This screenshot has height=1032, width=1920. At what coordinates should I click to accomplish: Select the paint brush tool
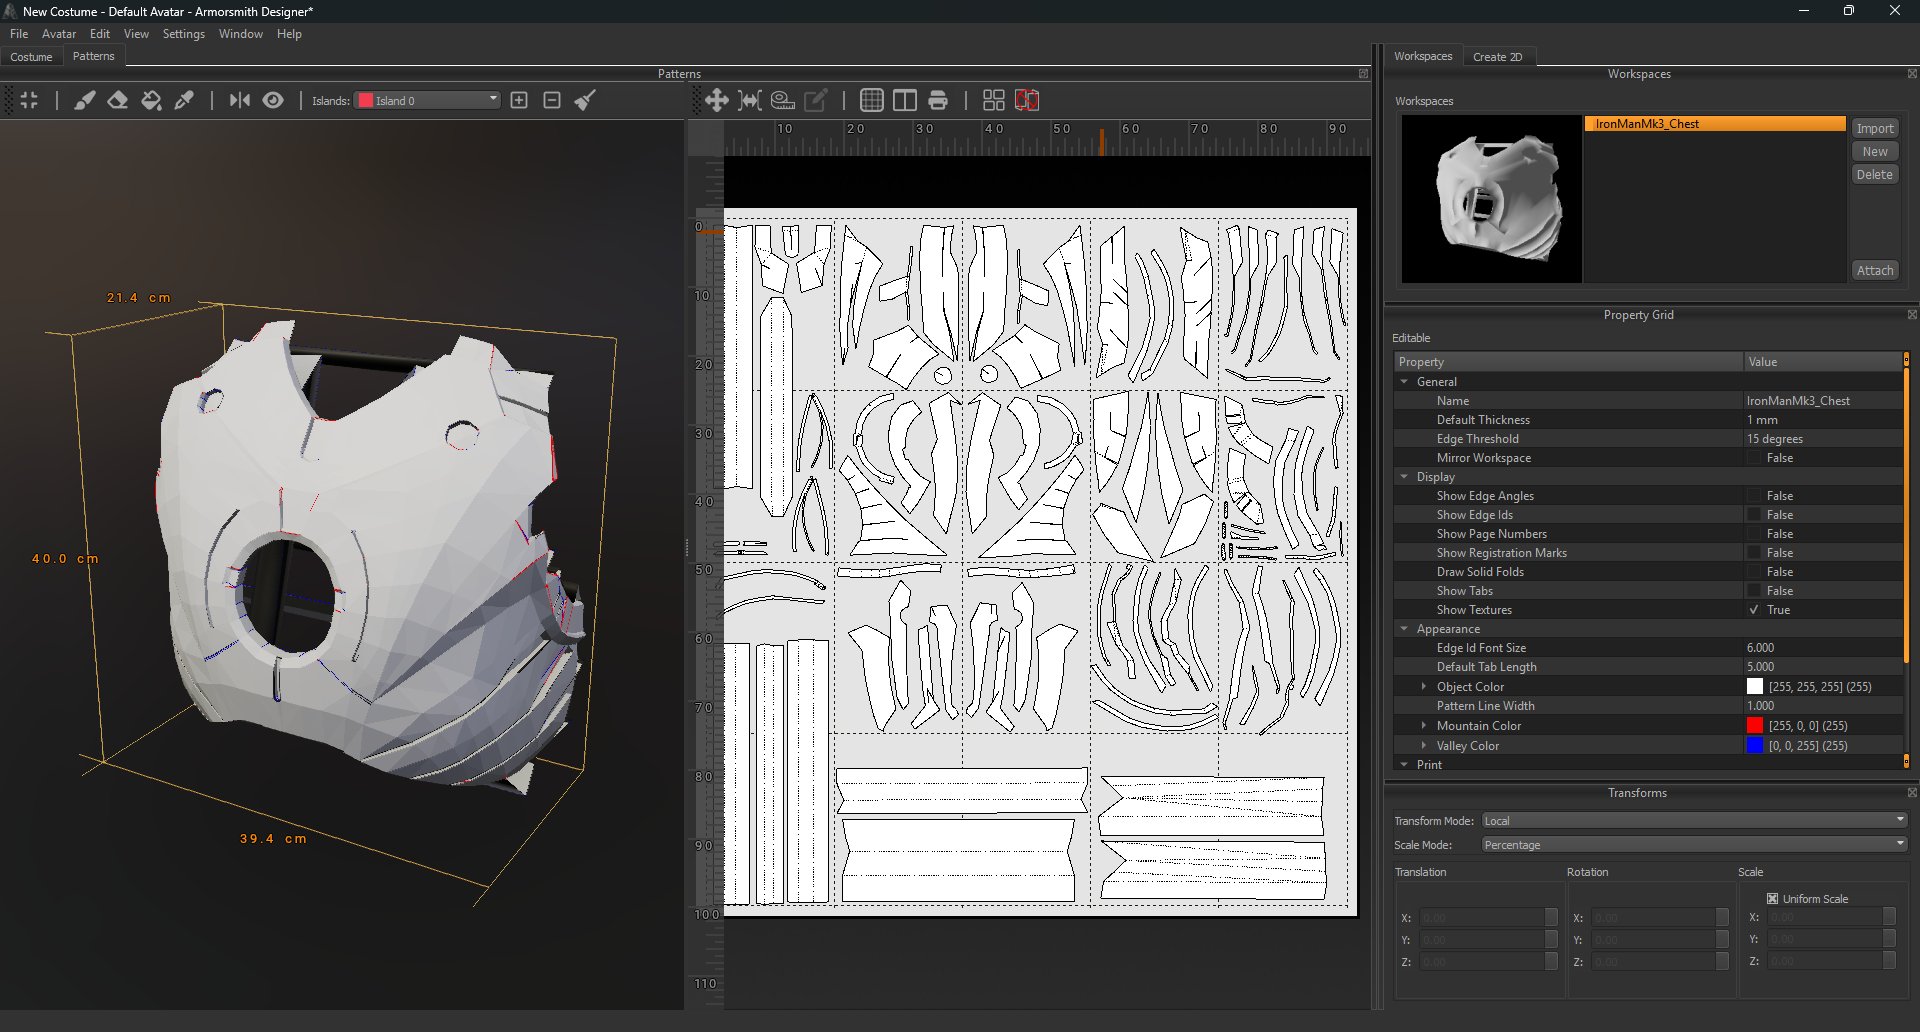click(85, 100)
